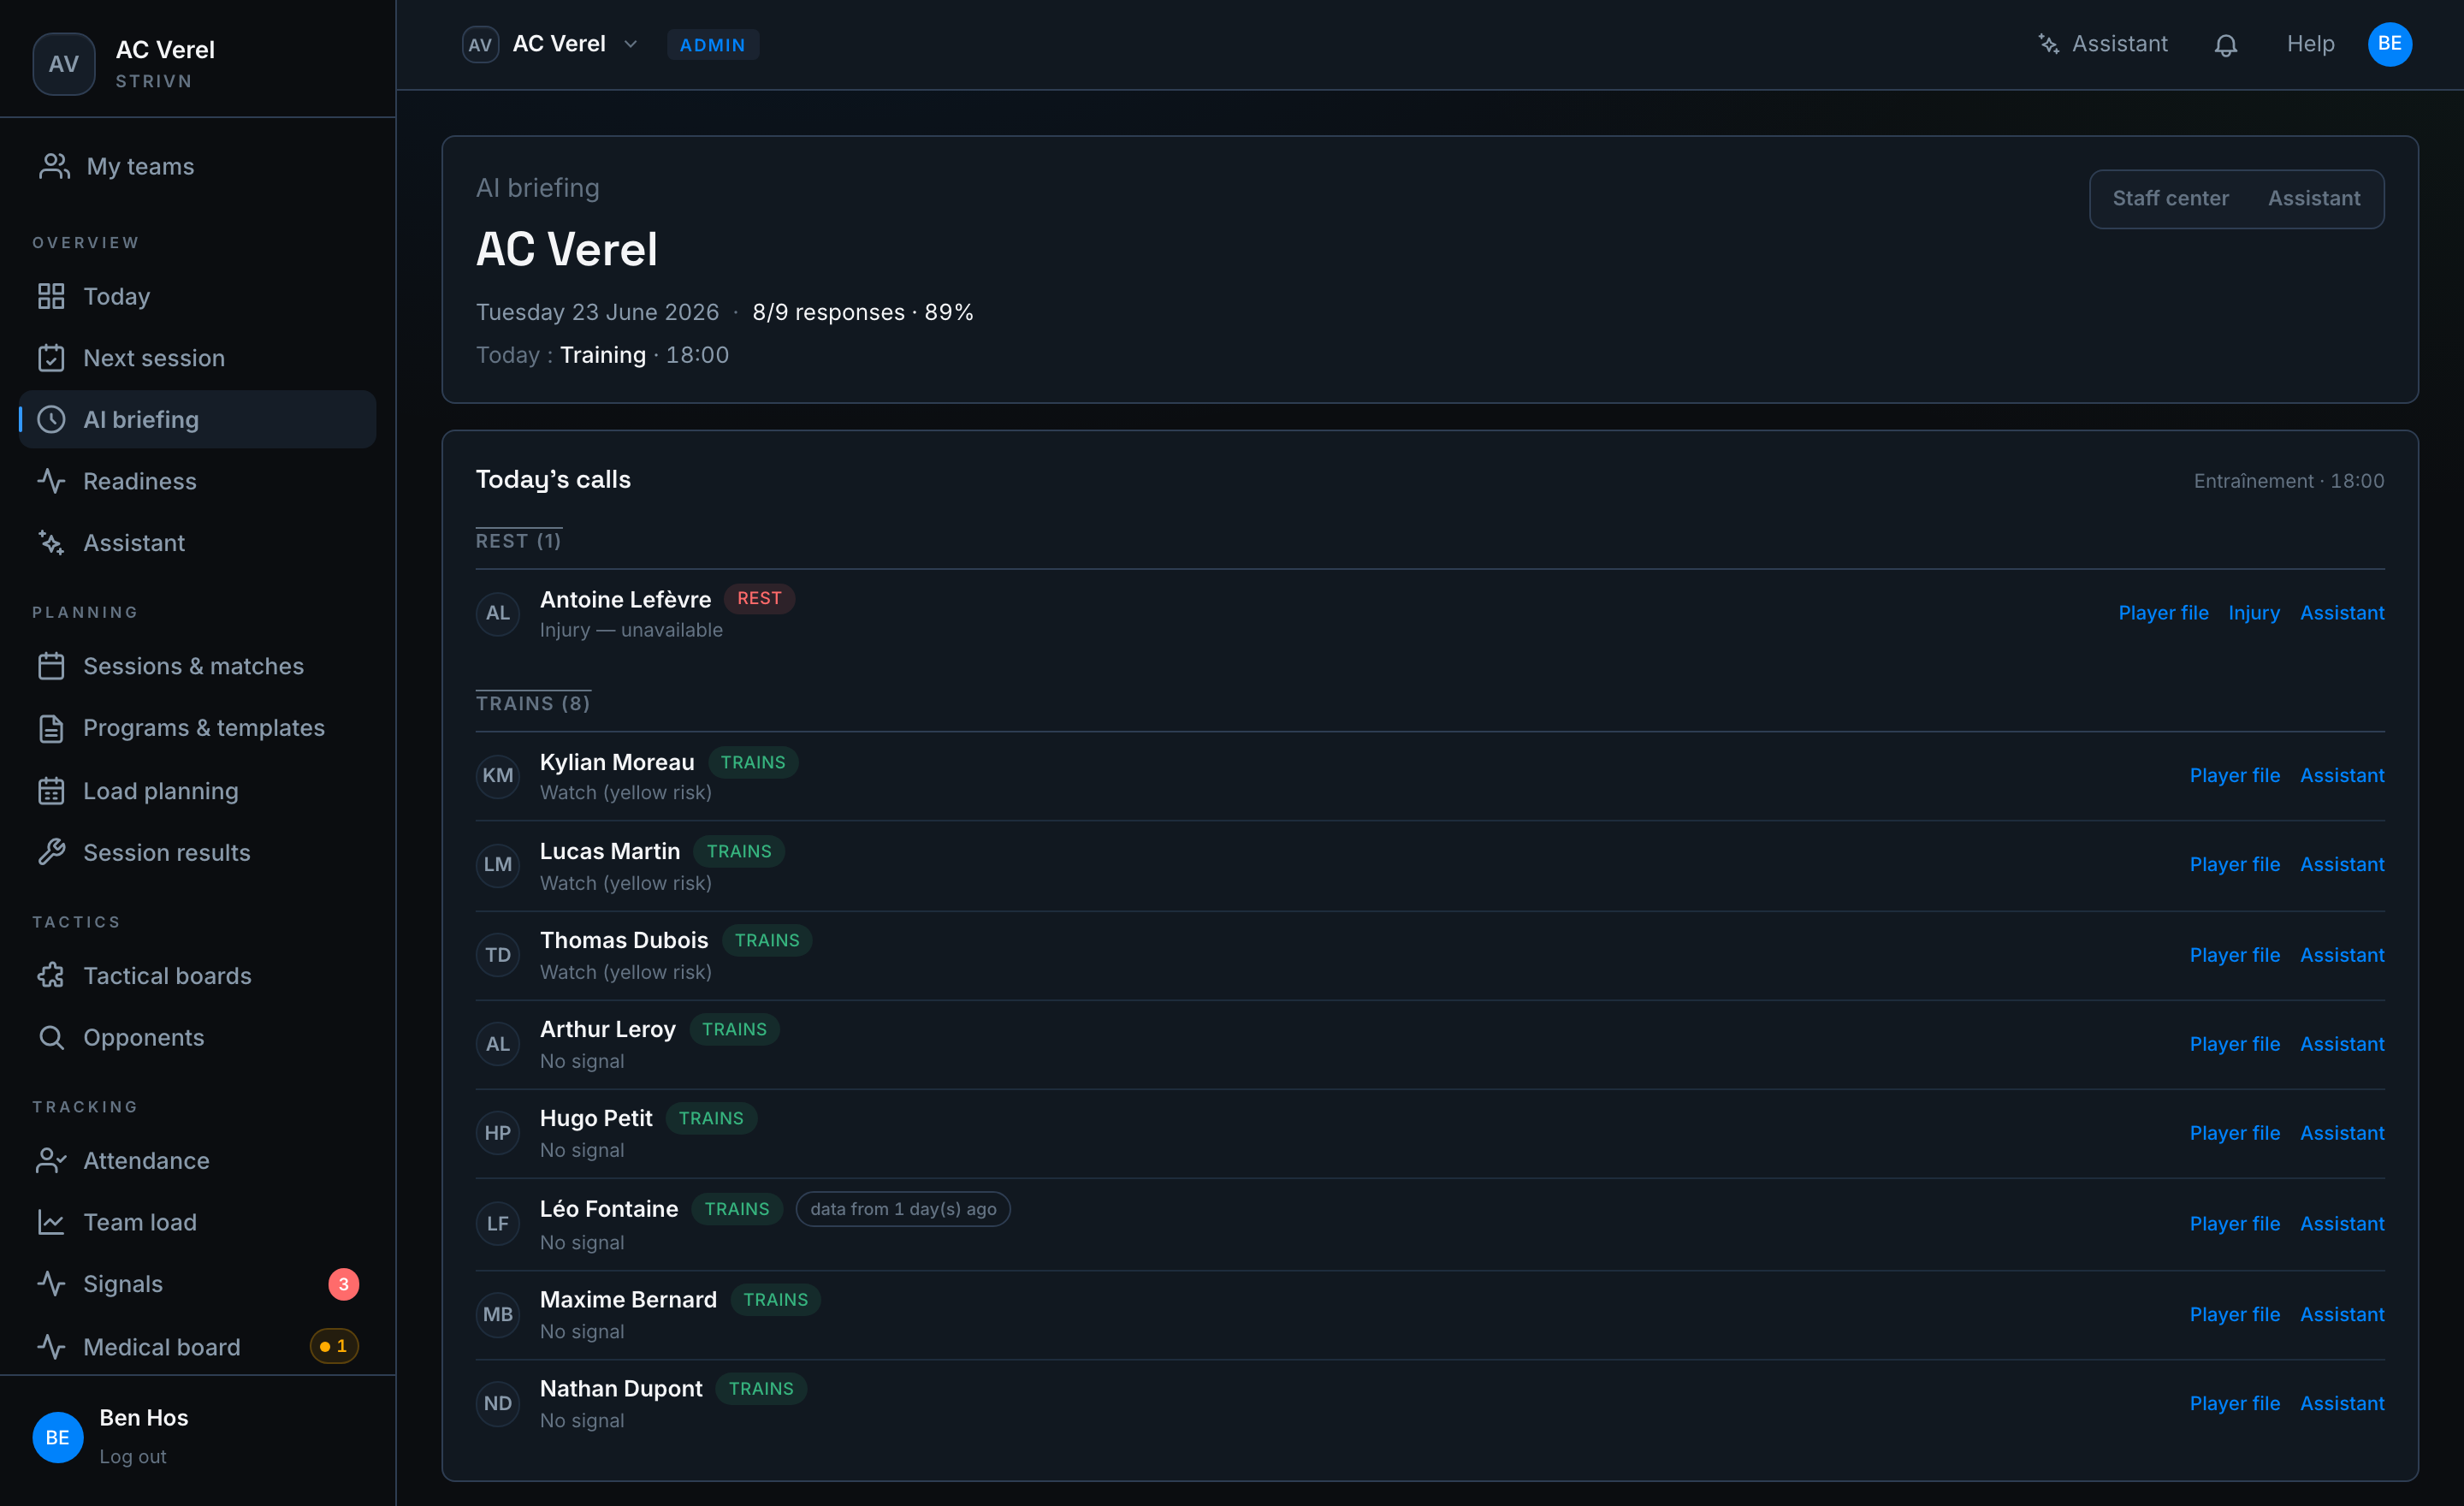Click the Readiness pulse icon
This screenshot has height=1506, width=2464.
(x=51, y=481)
